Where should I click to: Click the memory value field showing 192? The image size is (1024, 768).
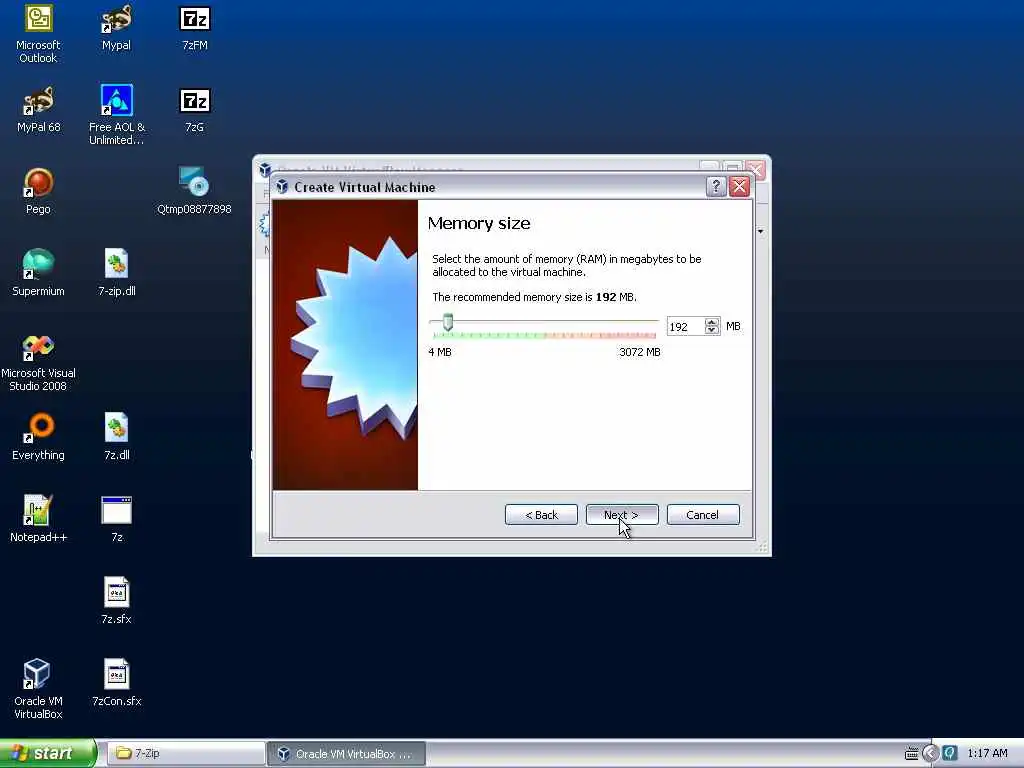pyautogui.click(x=685, y=327)
